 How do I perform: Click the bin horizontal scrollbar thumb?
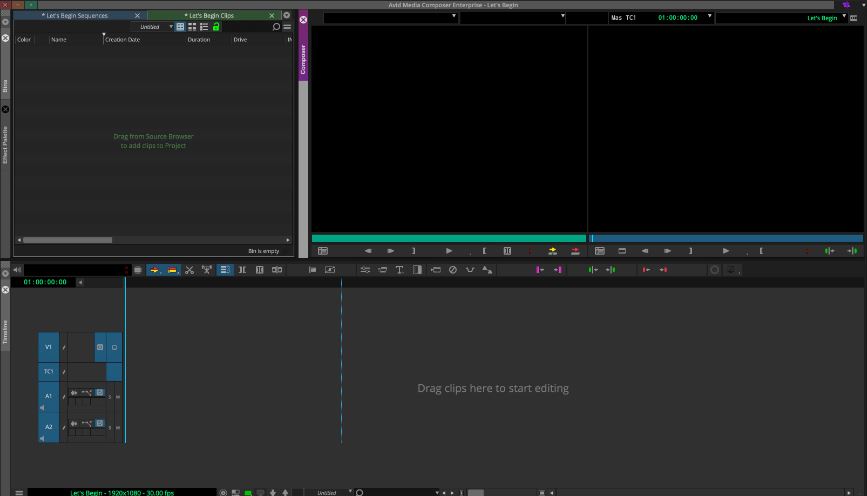[x=67, y=240]
